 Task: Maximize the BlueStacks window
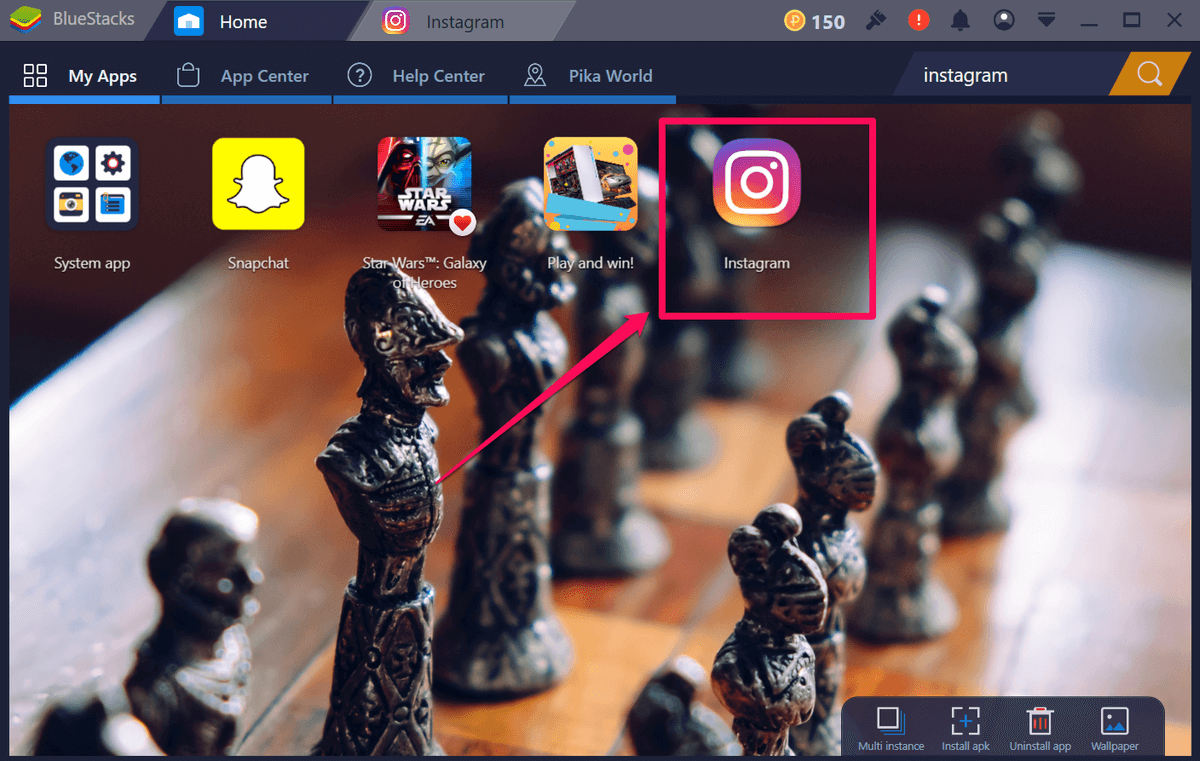pos(1132,21)
